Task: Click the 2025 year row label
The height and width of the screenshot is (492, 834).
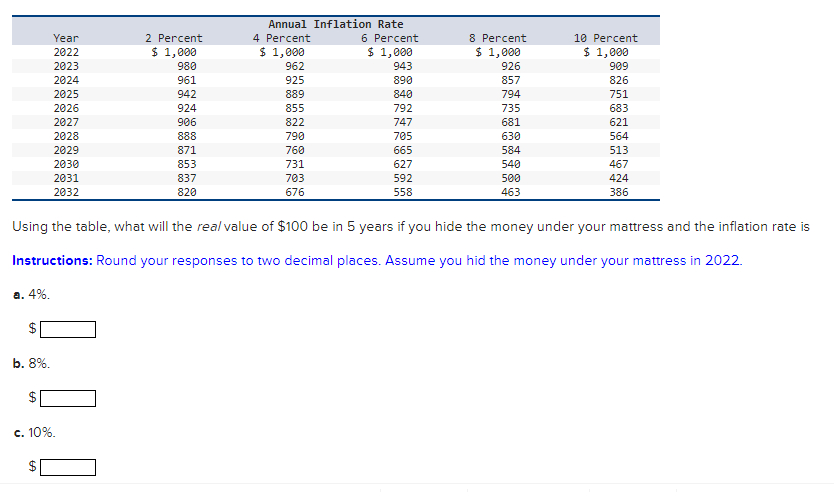Action: pos(66,94)
